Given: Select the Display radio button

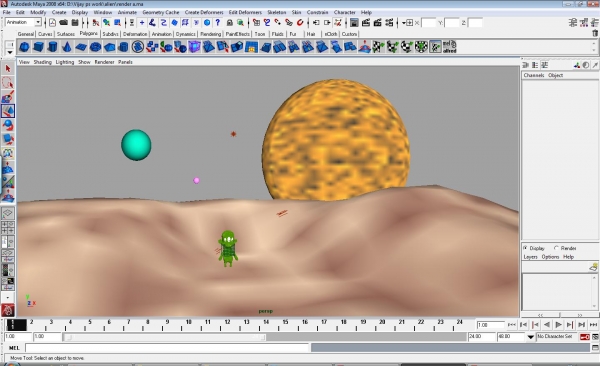Looking at the screenshot, I should (525, 248).
